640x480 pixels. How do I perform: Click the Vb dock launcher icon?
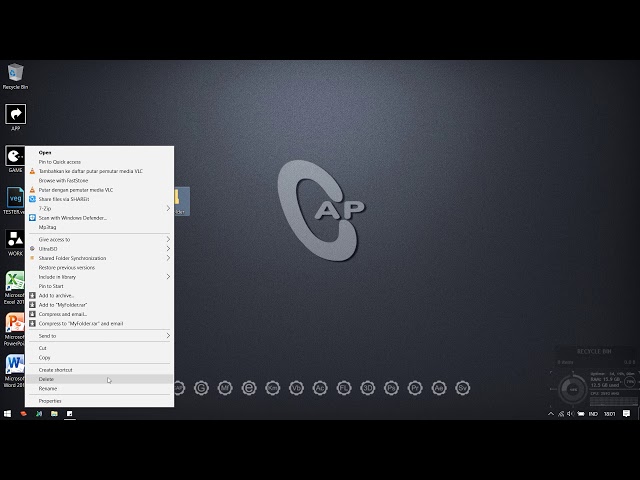coord(296,388)
